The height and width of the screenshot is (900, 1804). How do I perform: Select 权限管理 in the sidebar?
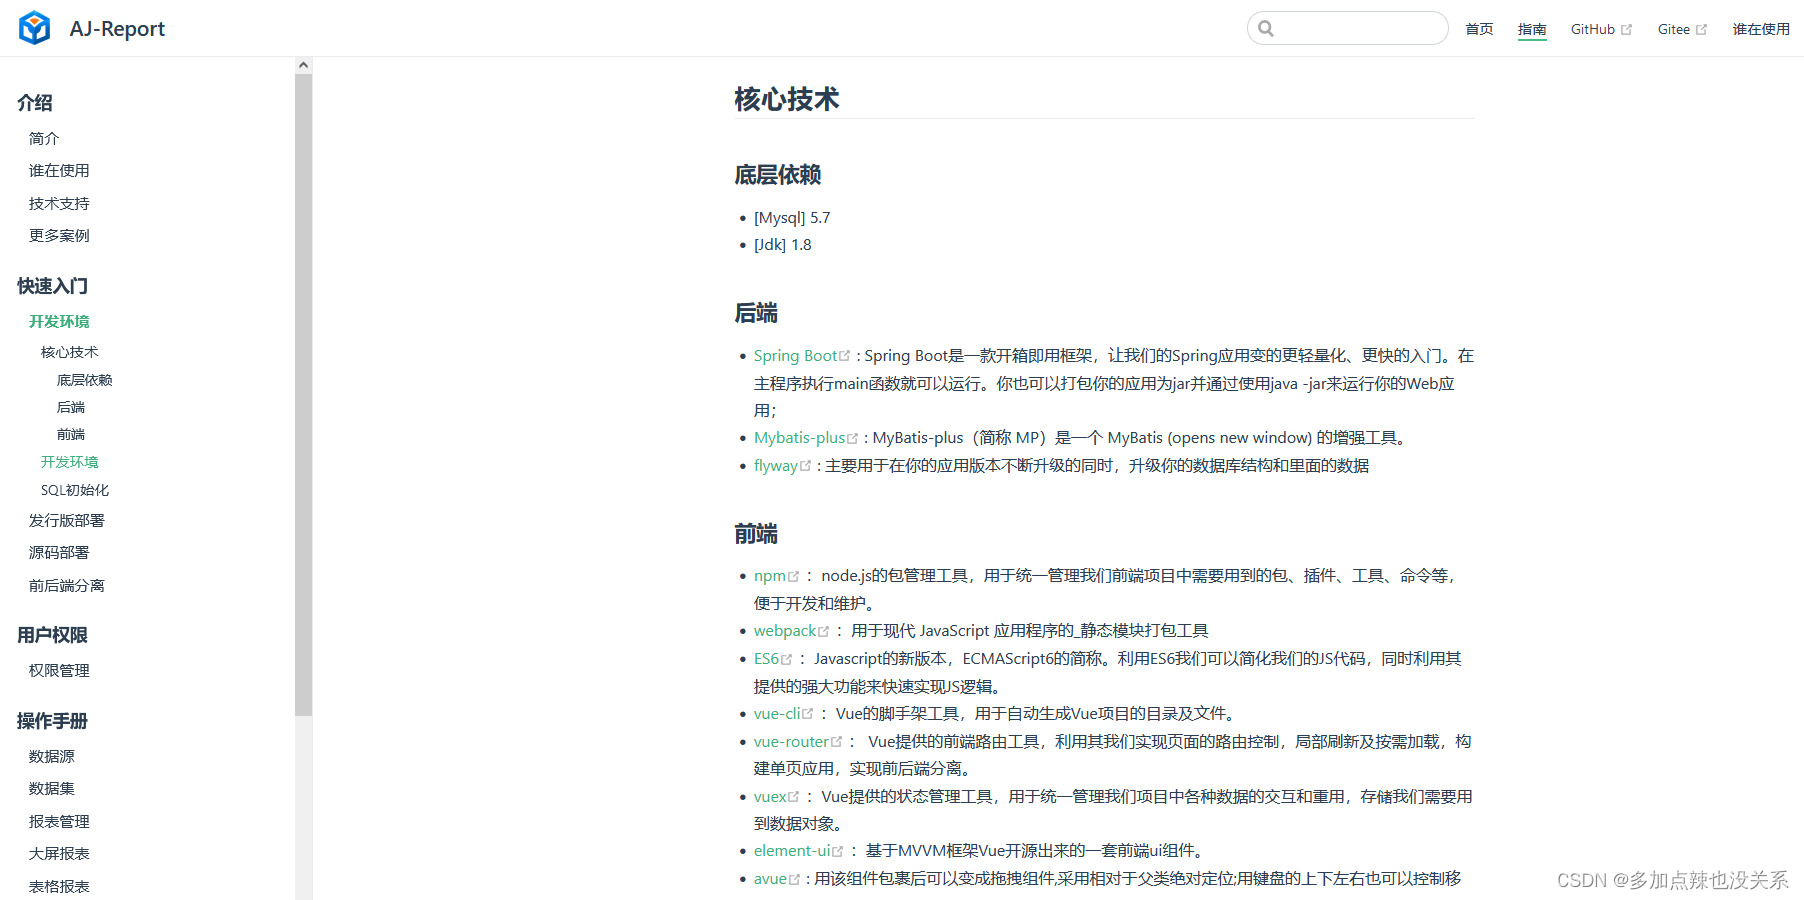tap(59, 671)
